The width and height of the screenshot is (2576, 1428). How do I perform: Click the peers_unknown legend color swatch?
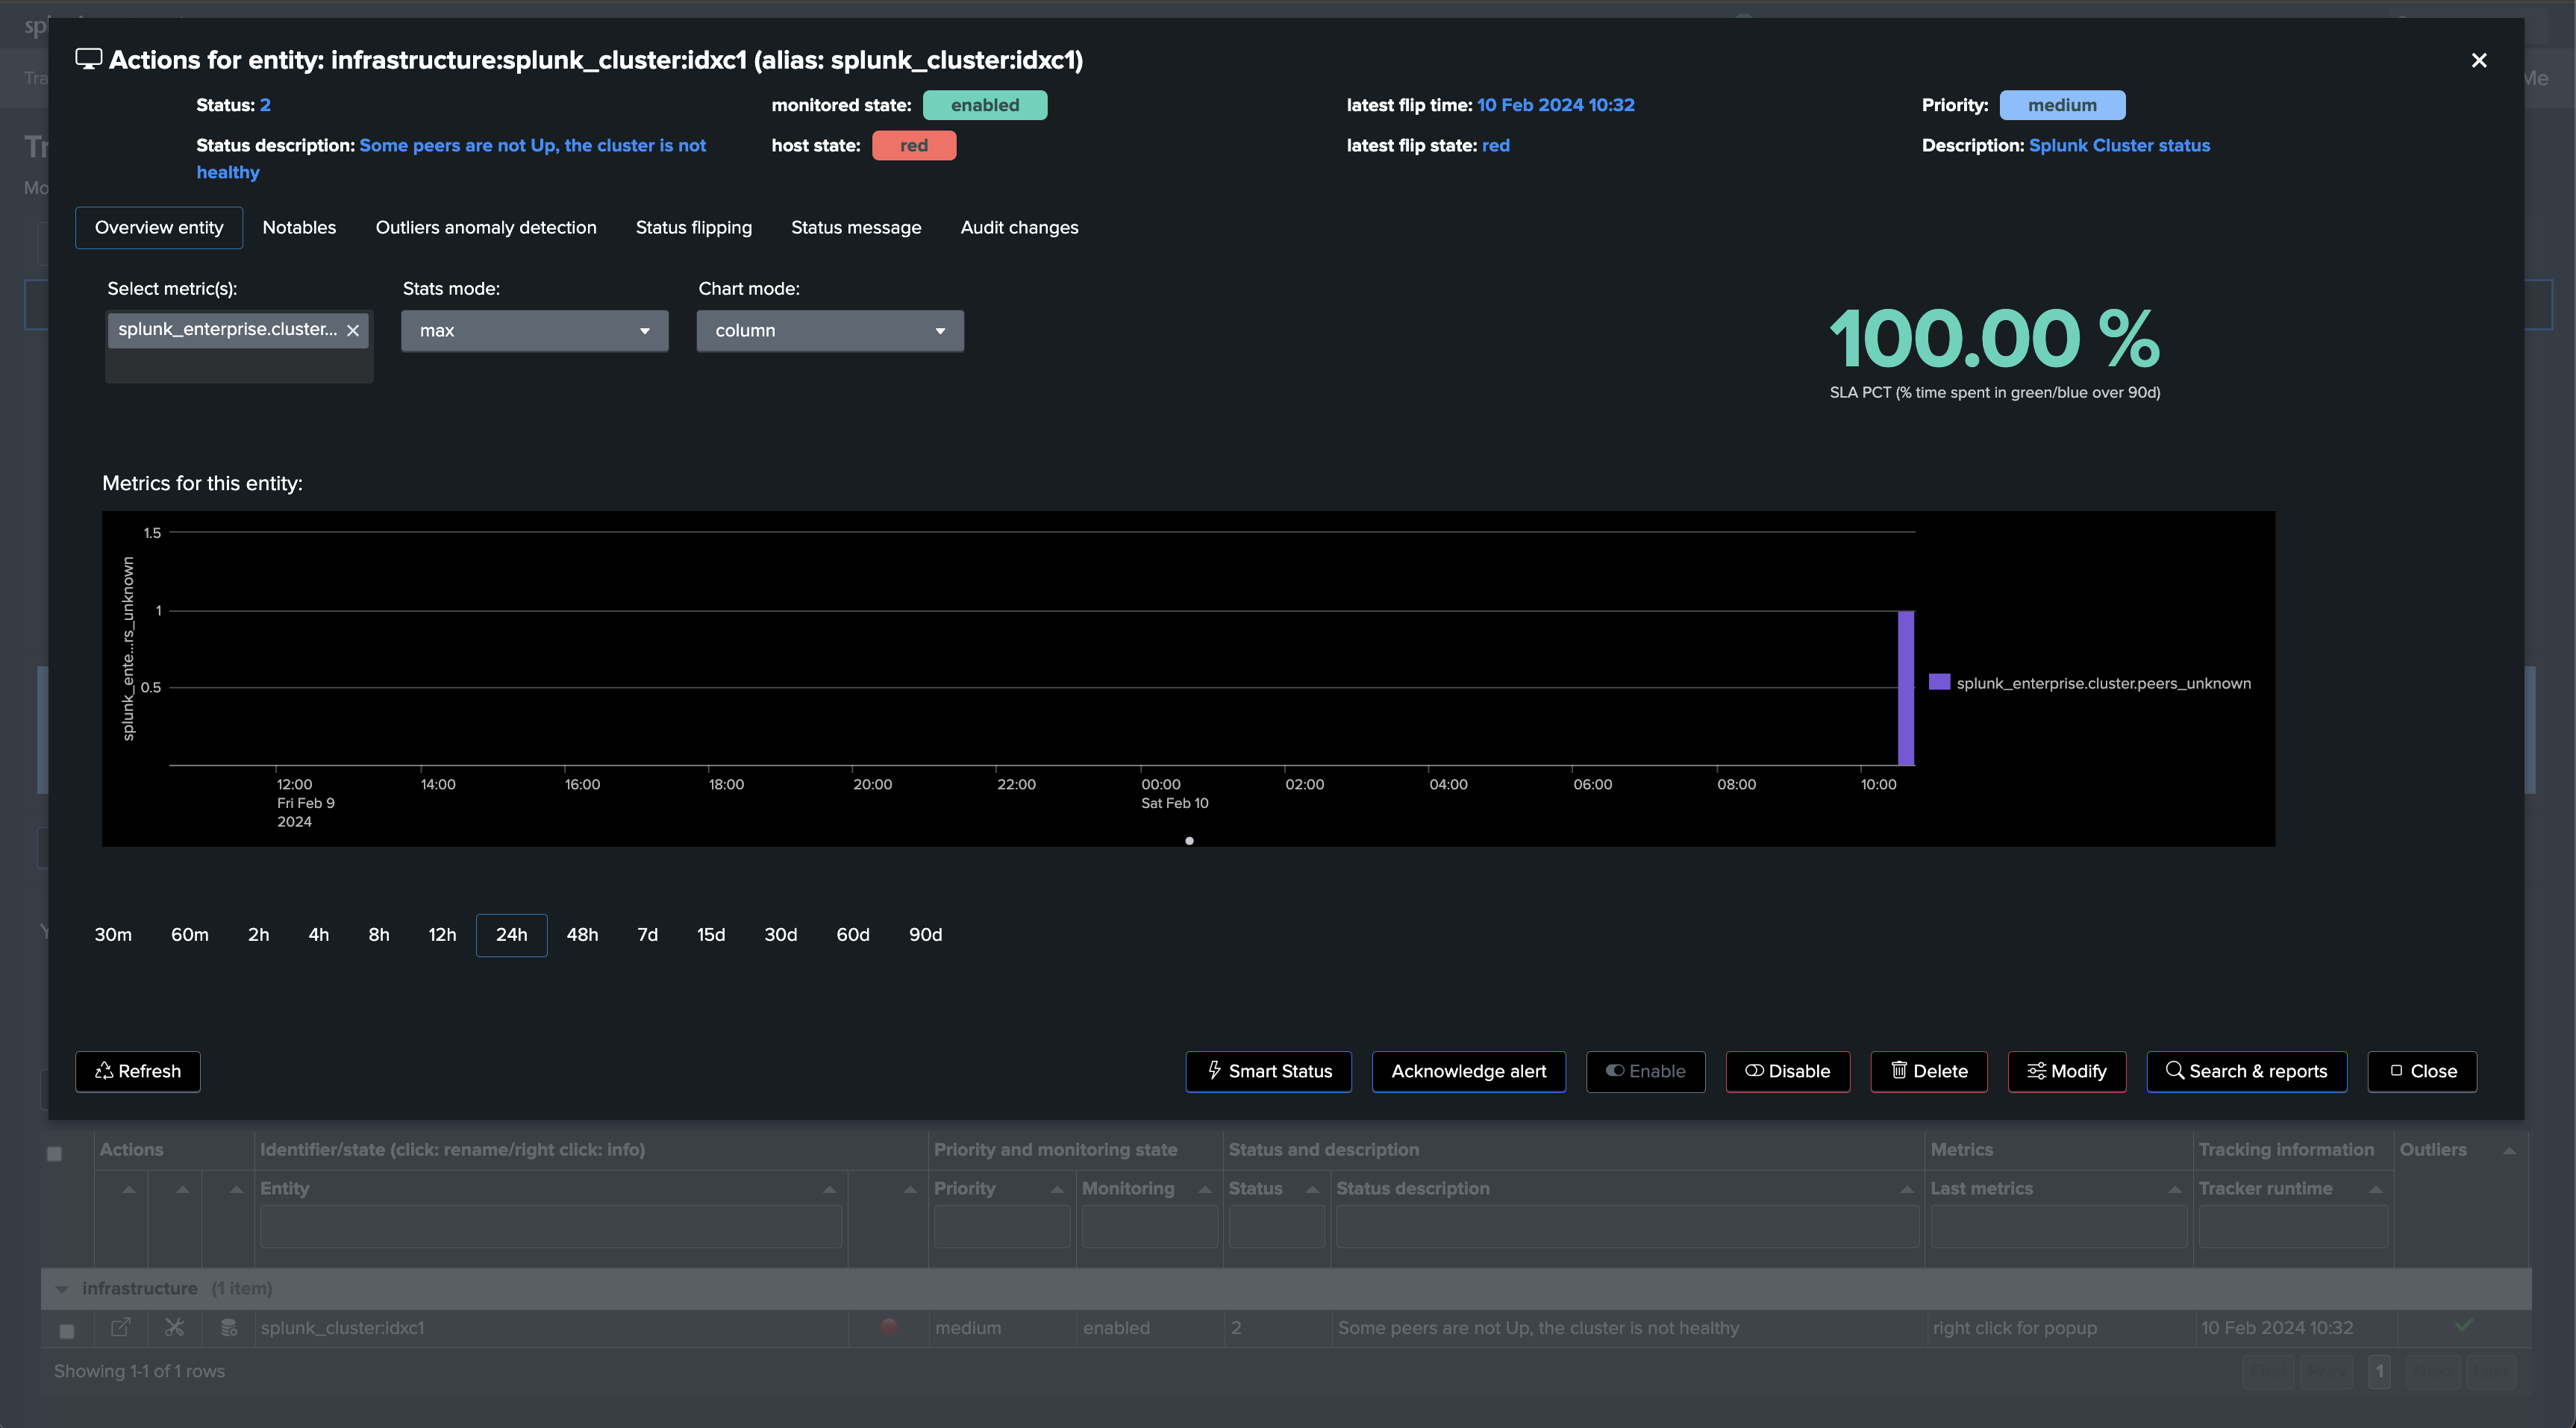click(x=1939, y=683)
